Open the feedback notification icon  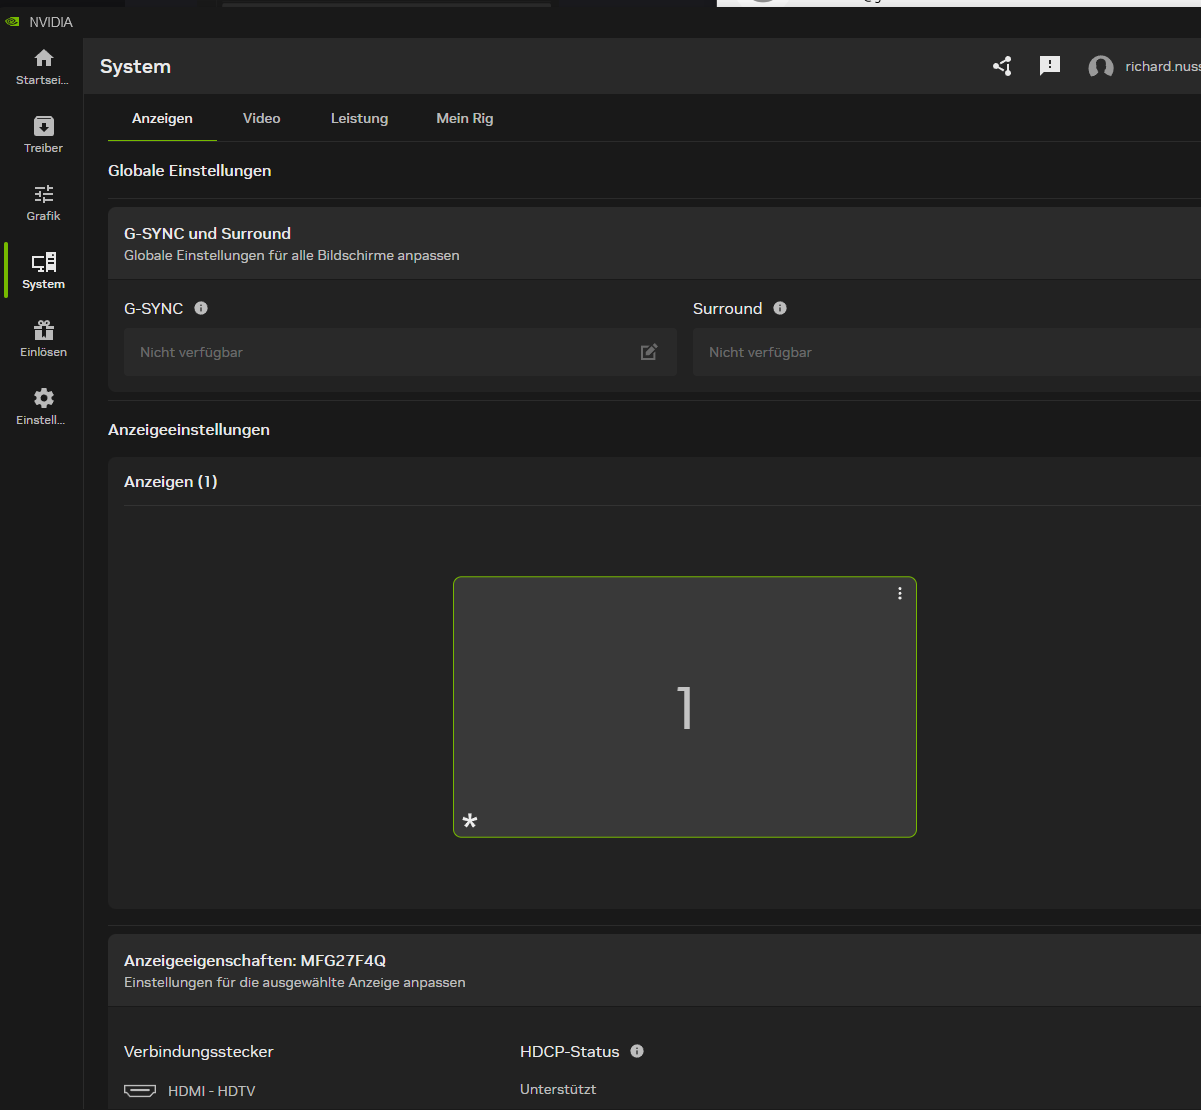[x=1049, y=66]
